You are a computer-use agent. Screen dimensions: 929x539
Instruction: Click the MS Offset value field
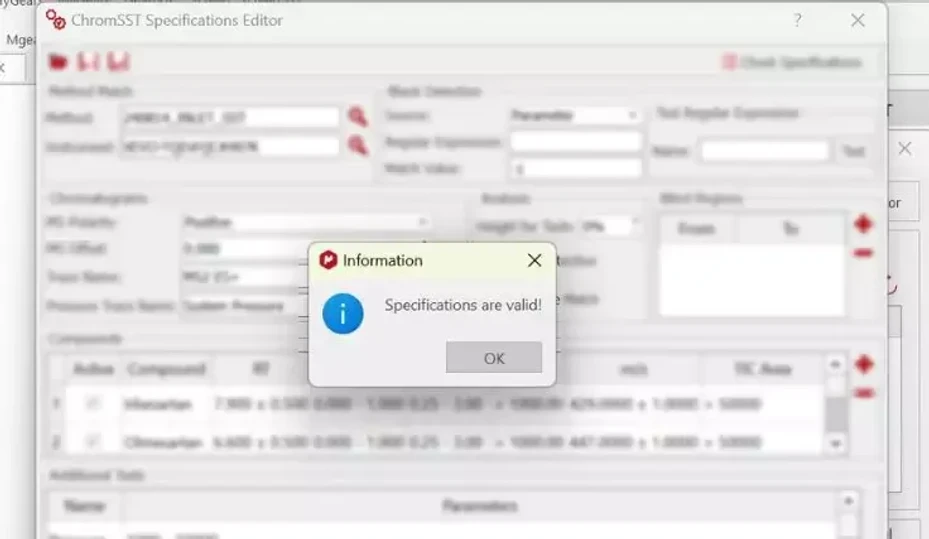click(244, 248)
